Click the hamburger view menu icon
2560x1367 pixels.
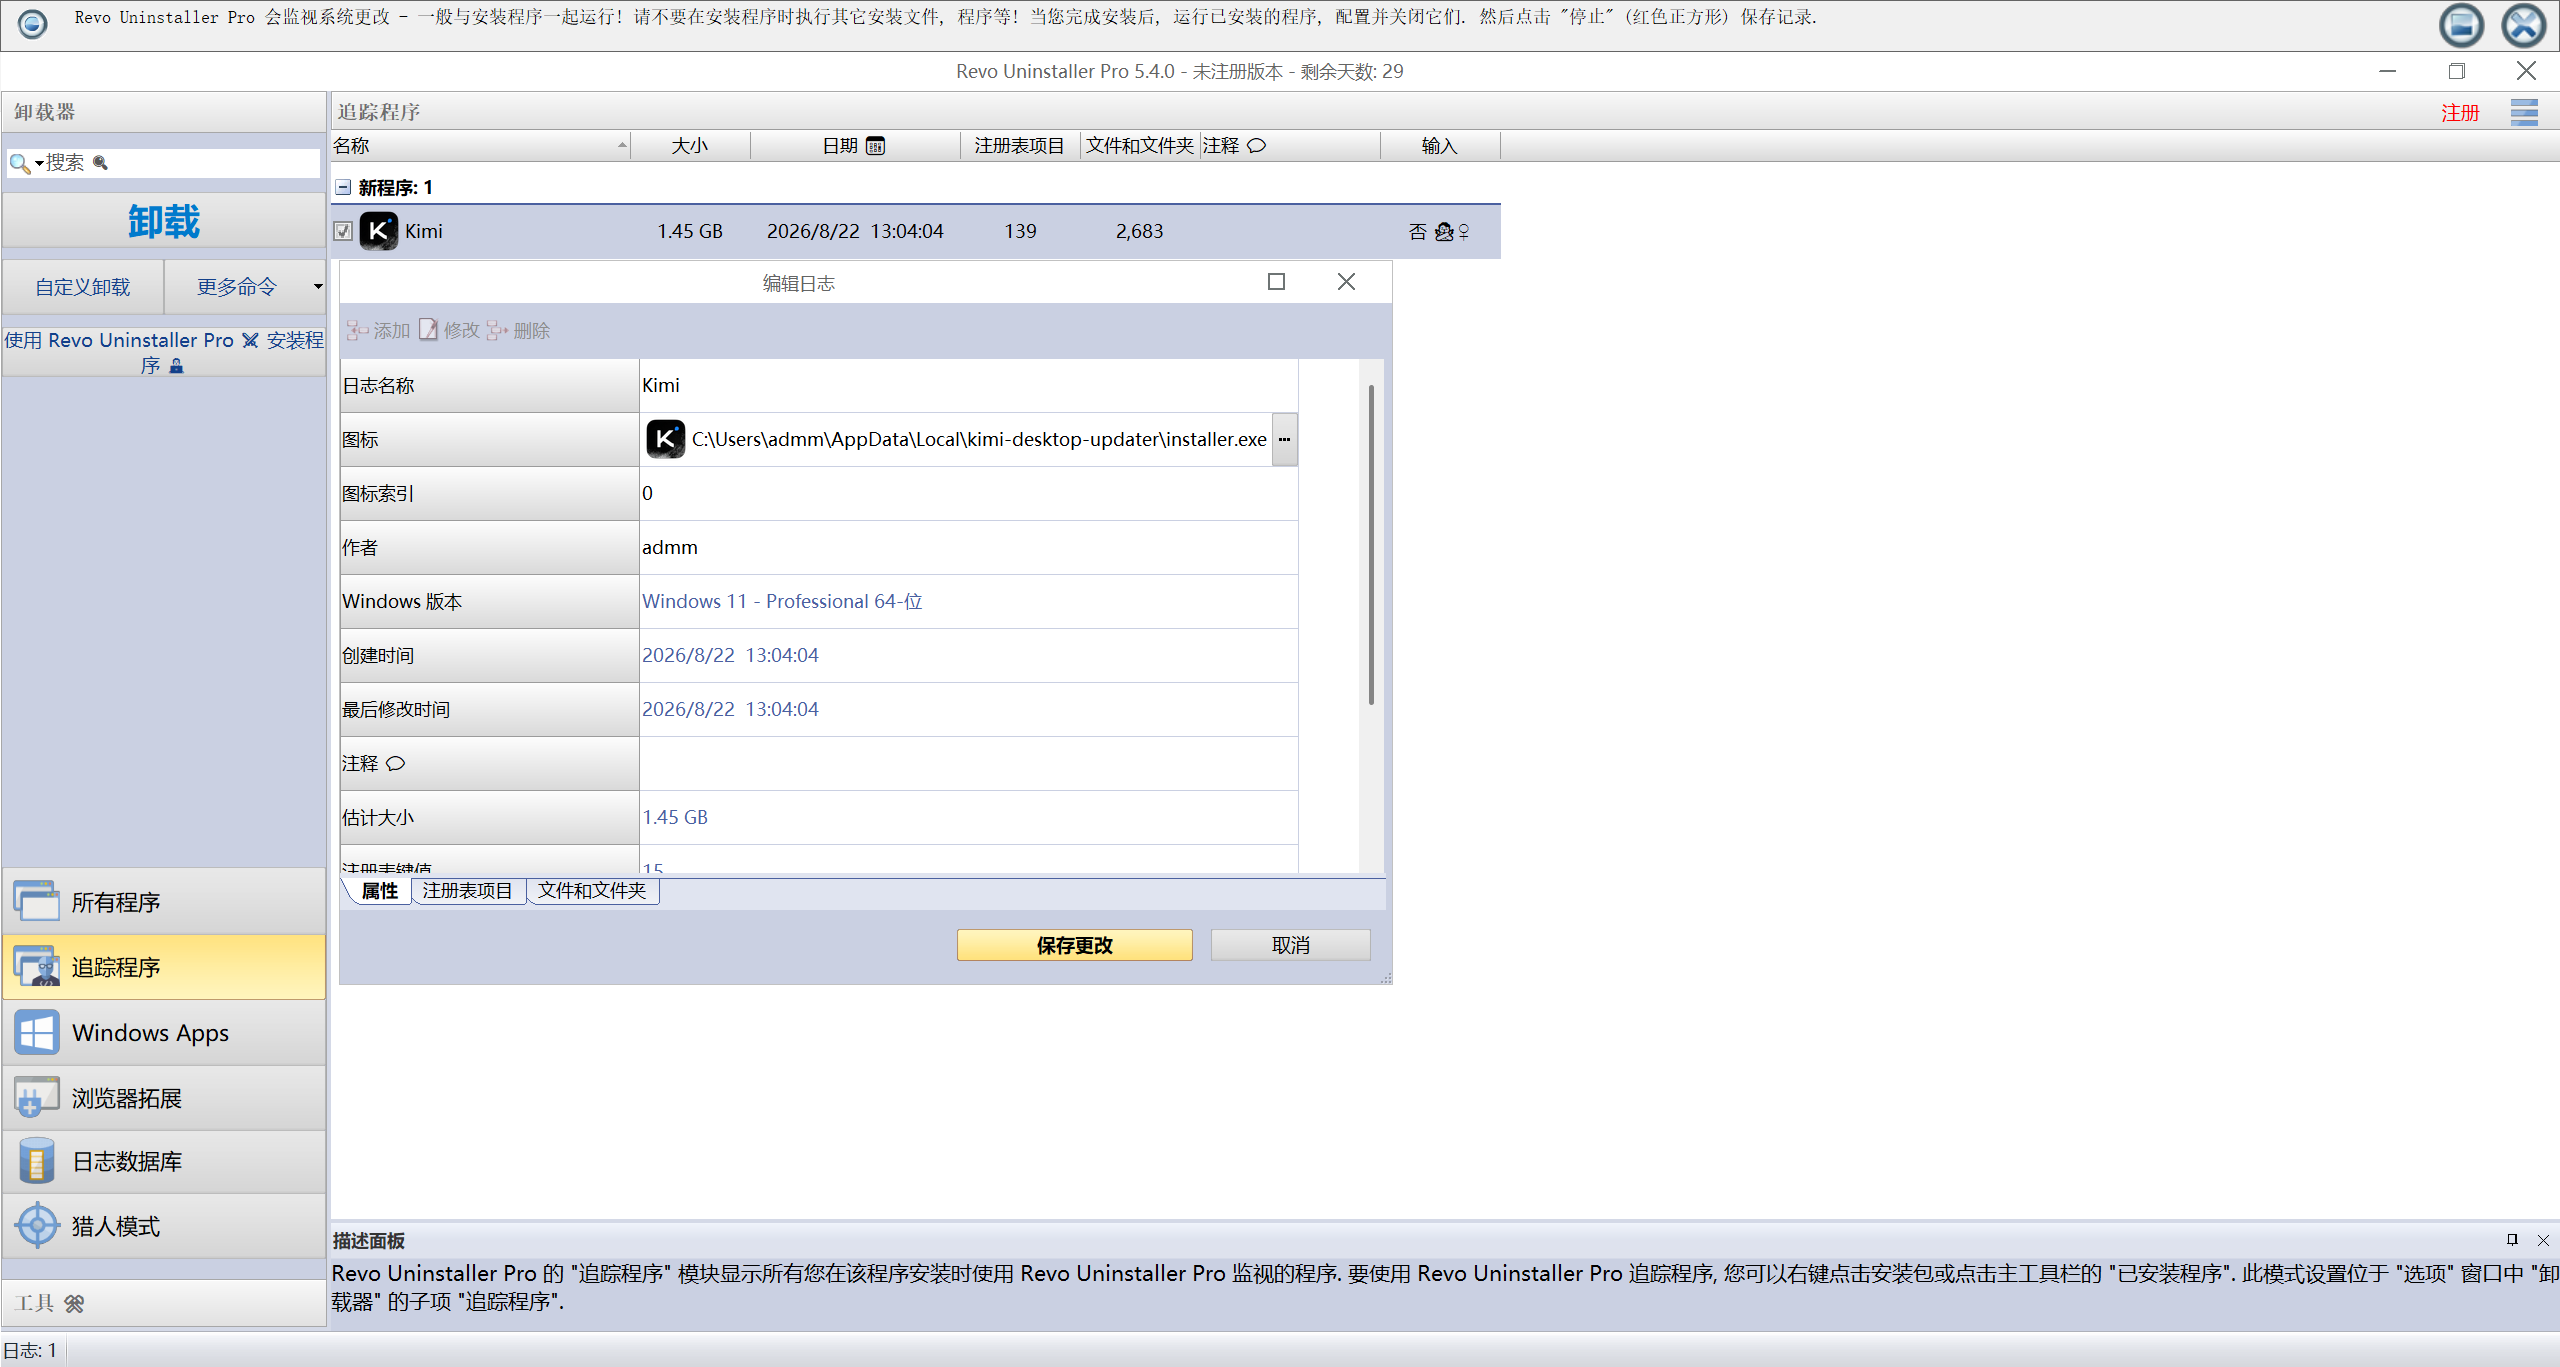click(x=2524, y=112)
